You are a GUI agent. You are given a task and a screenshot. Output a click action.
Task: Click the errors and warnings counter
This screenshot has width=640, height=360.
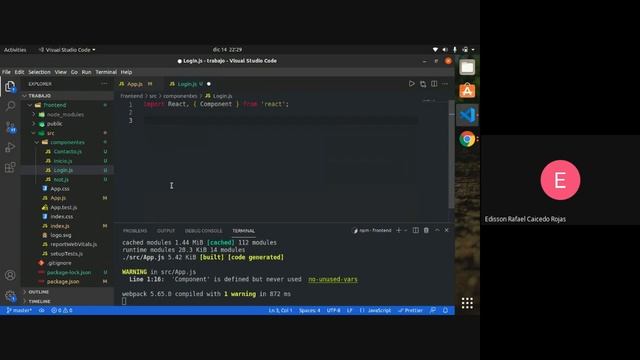tap(62, 311)
